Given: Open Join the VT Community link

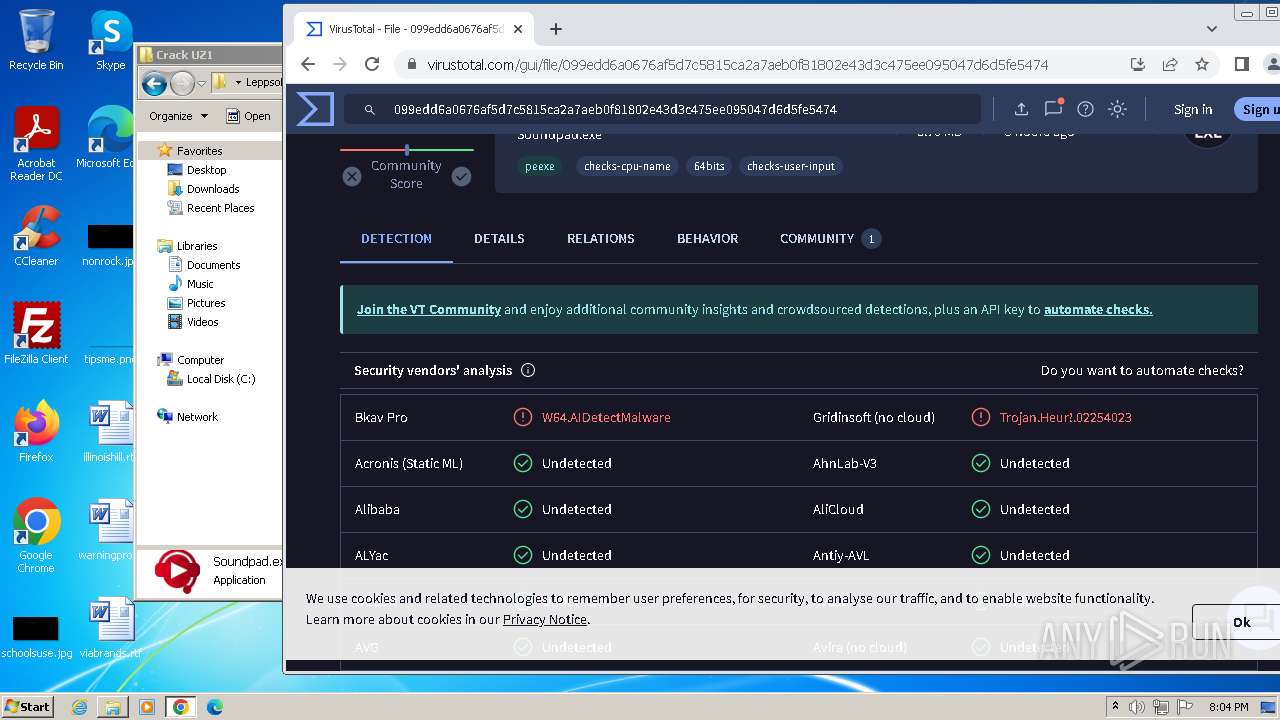Looking at the screenshot, I should tap(429, 309).
